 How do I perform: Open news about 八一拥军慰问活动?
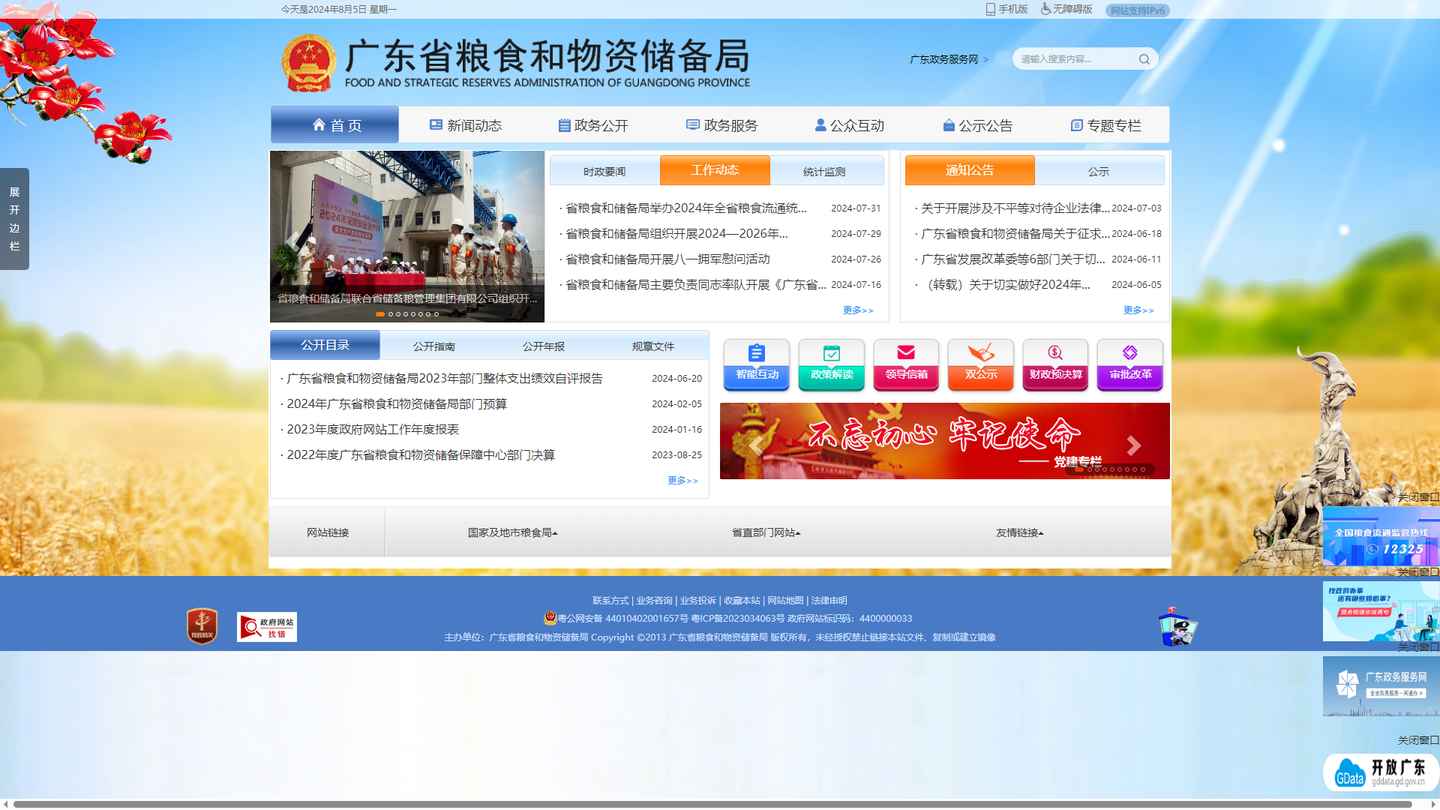click(x=668, y=259)
